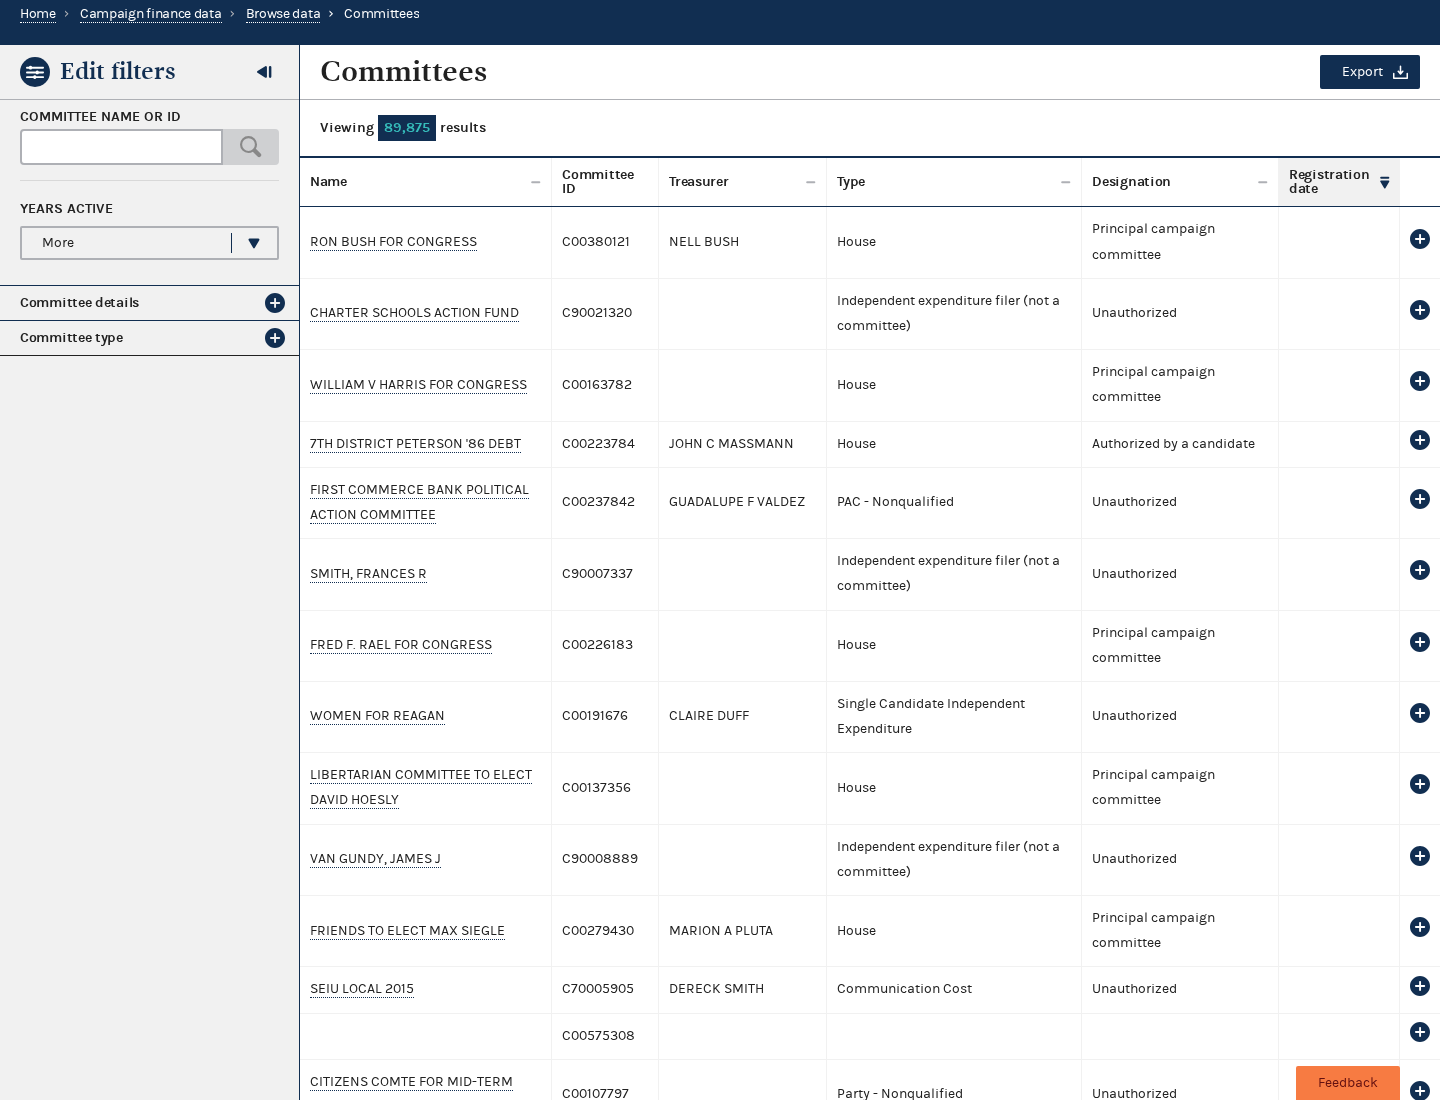Collapse the Edit filters panel arrow

coord(265,72)
